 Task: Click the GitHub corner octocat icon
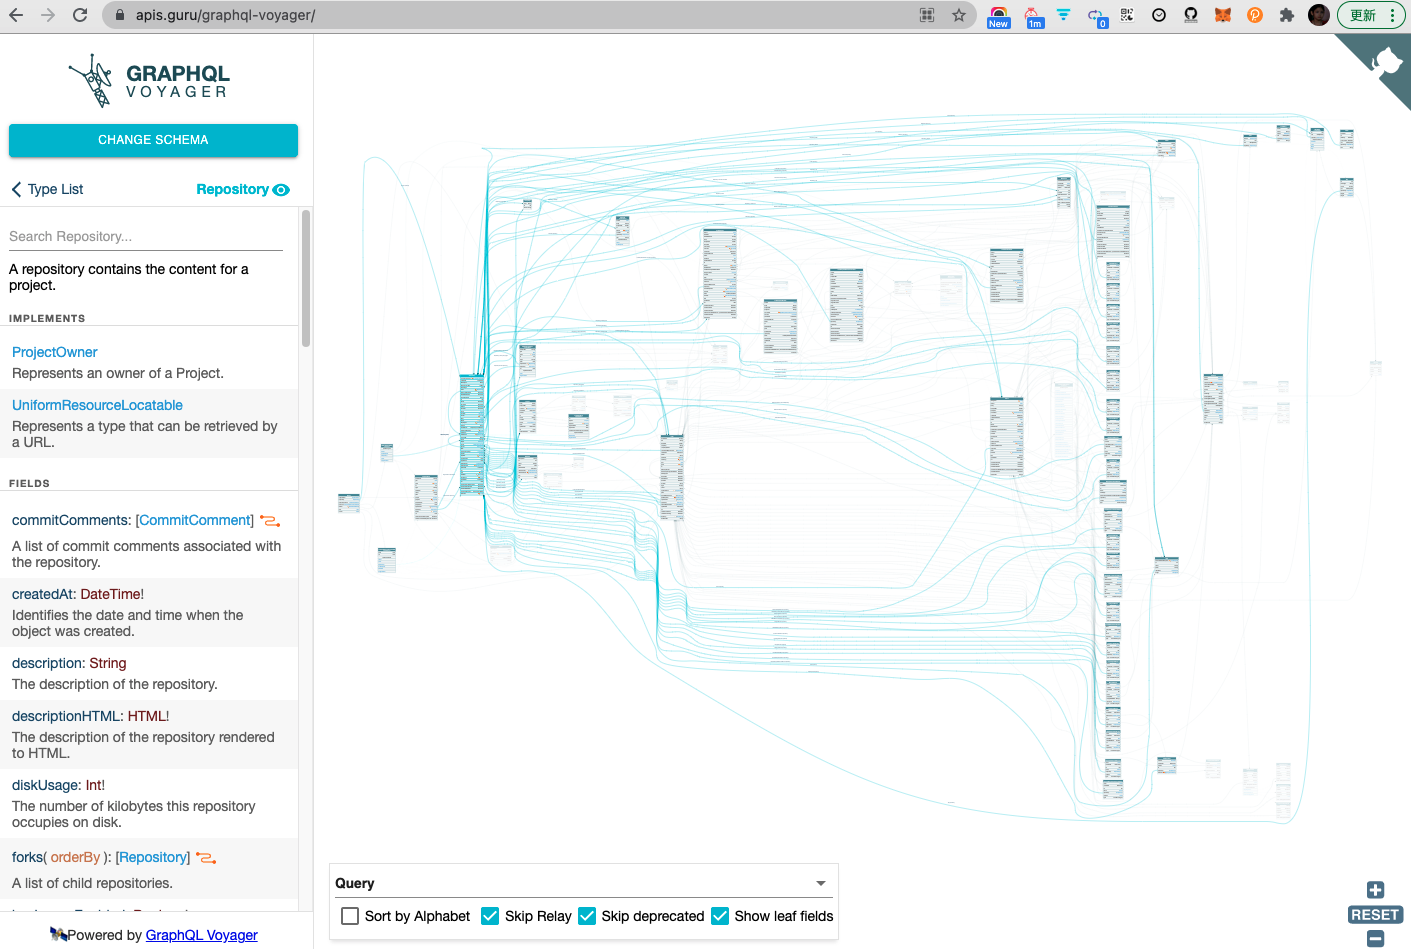click(1386, 62)
